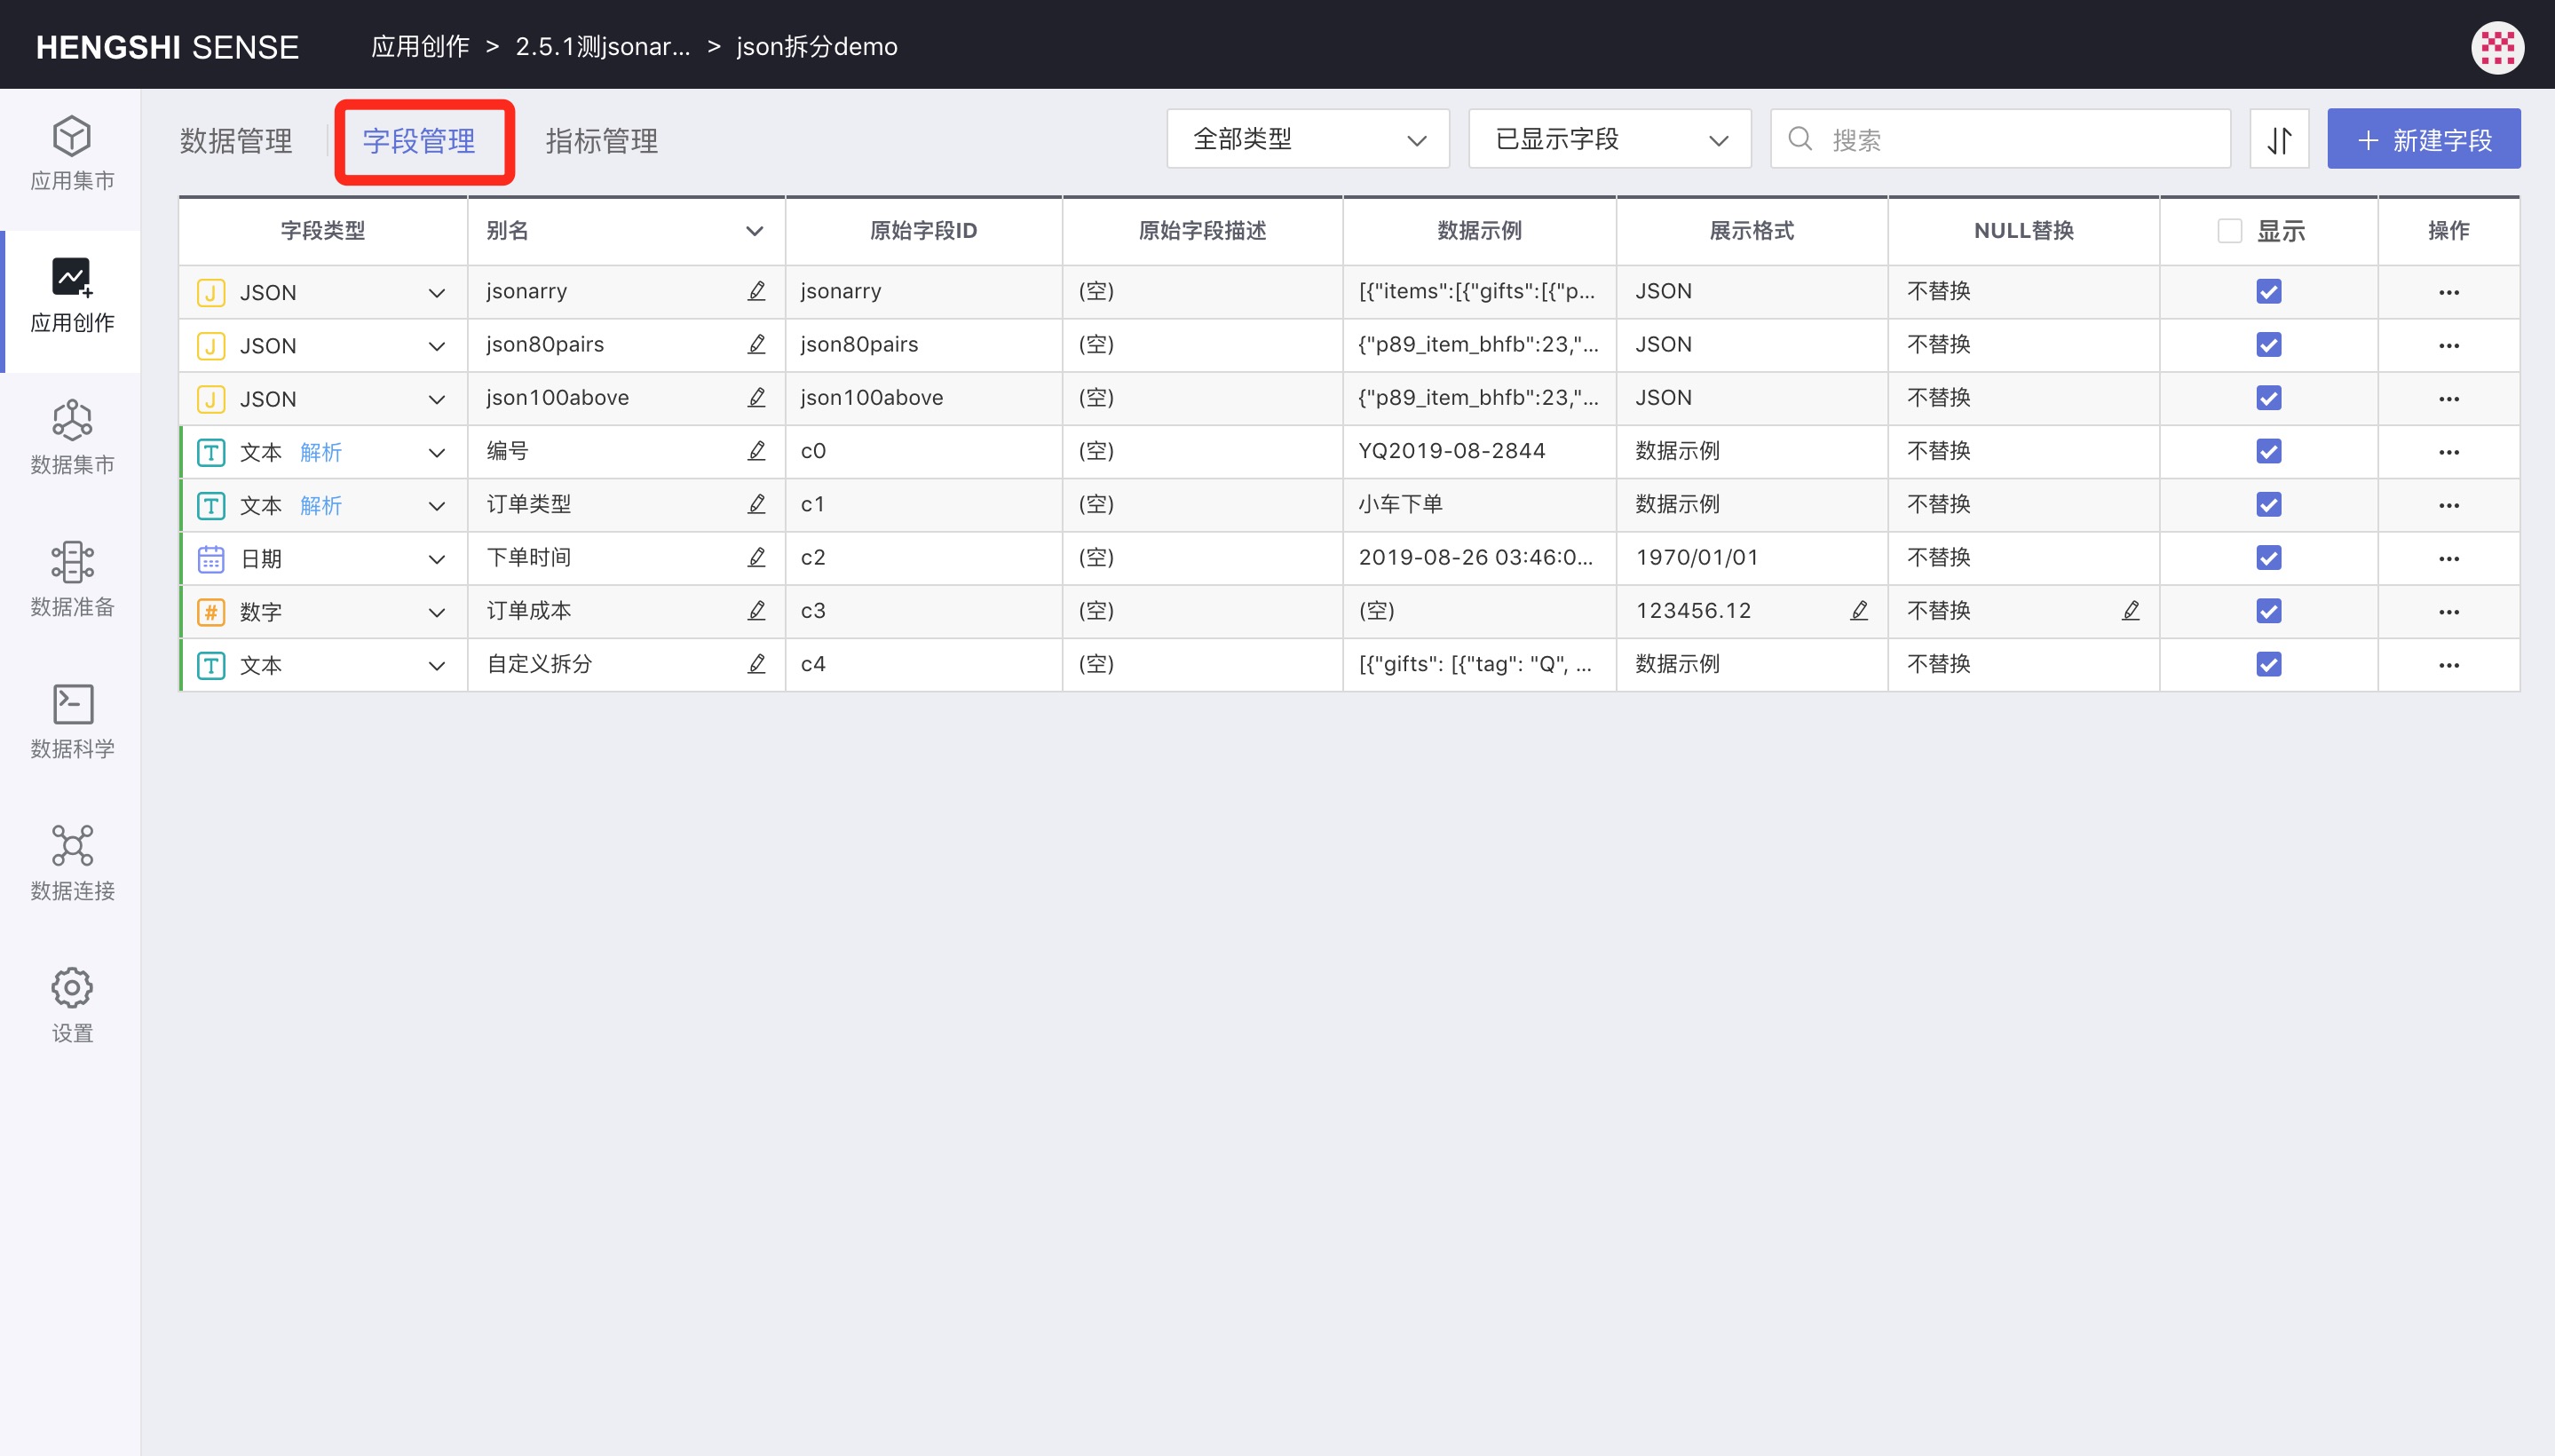Expand the 别名 column header dropdown
2555x1456 pixels.
pos(755,231)
